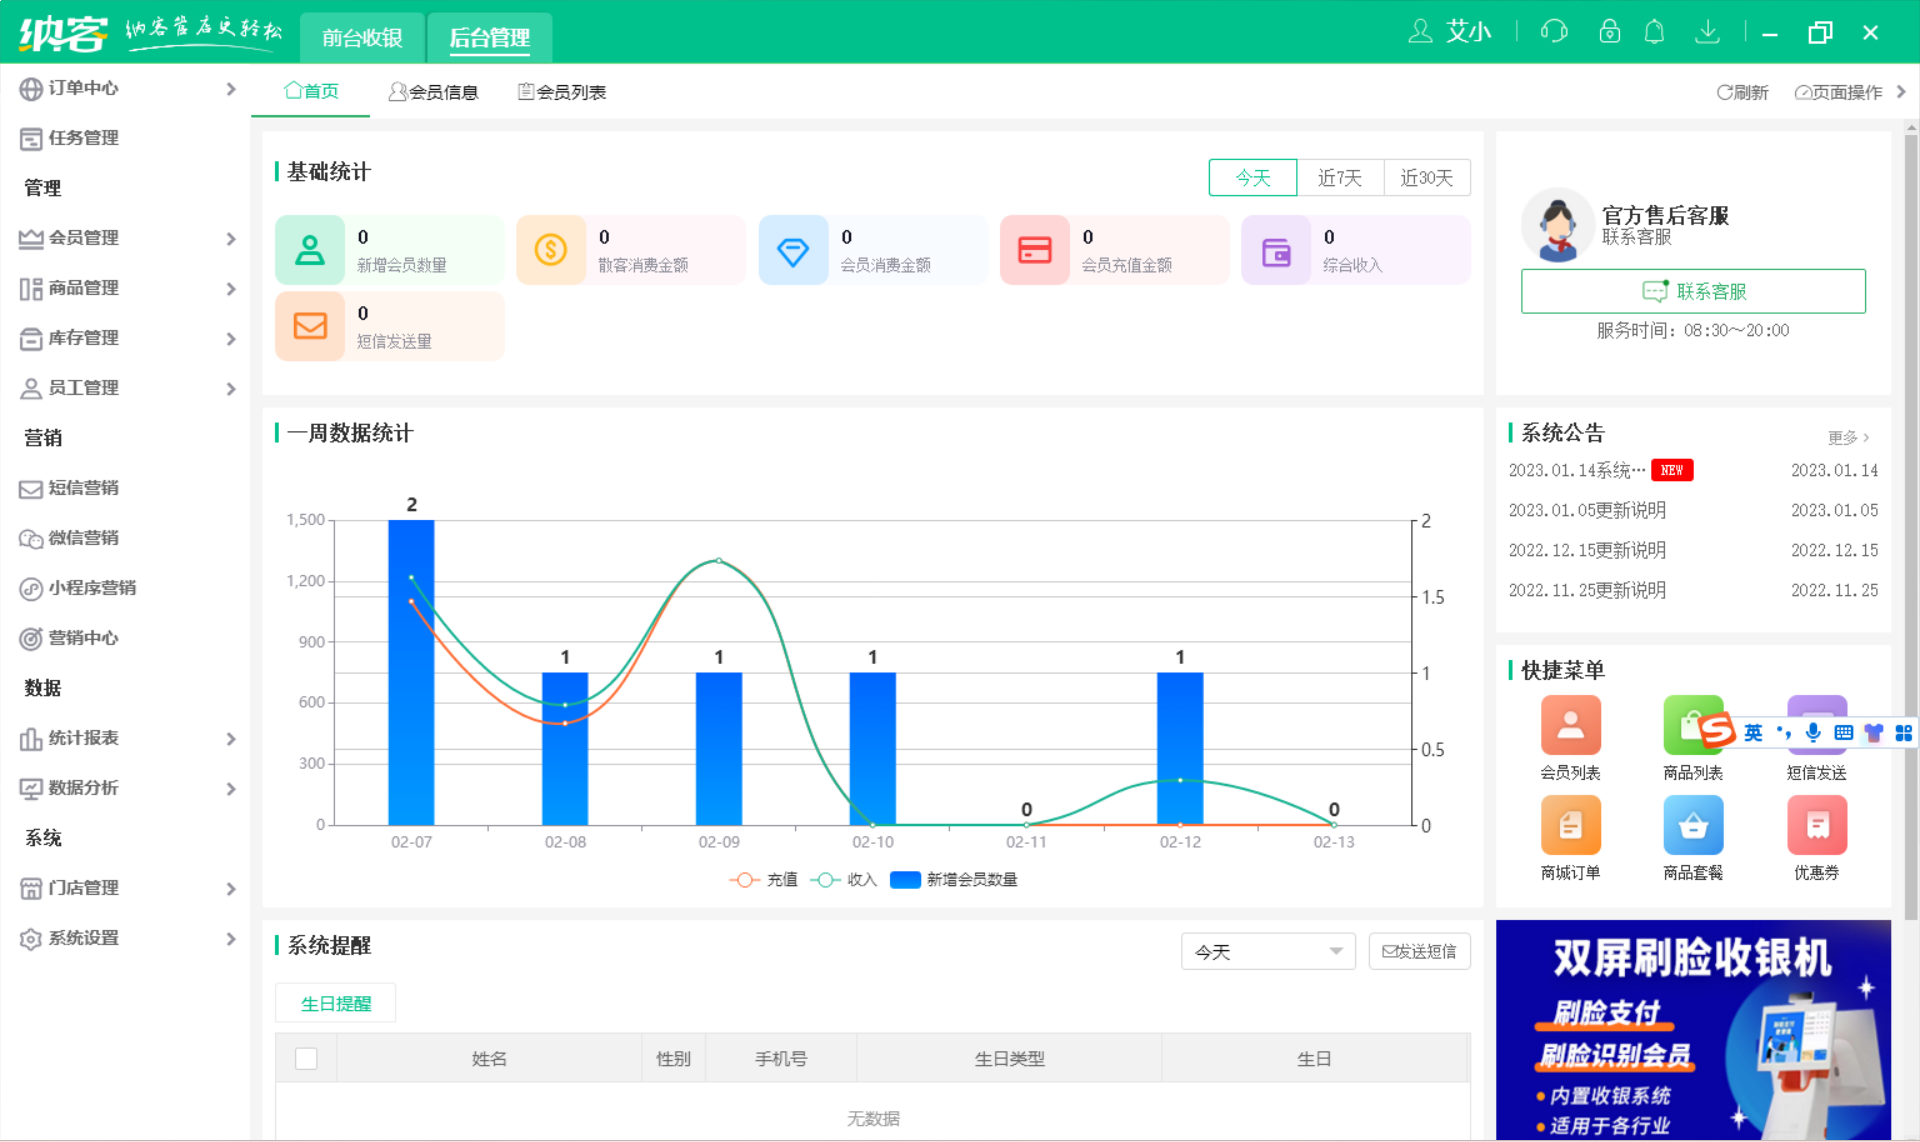The width and height of the screenshot is (1920, 1142).
Task: Check the select-all box in birthday table
Action: [306, 1058]
